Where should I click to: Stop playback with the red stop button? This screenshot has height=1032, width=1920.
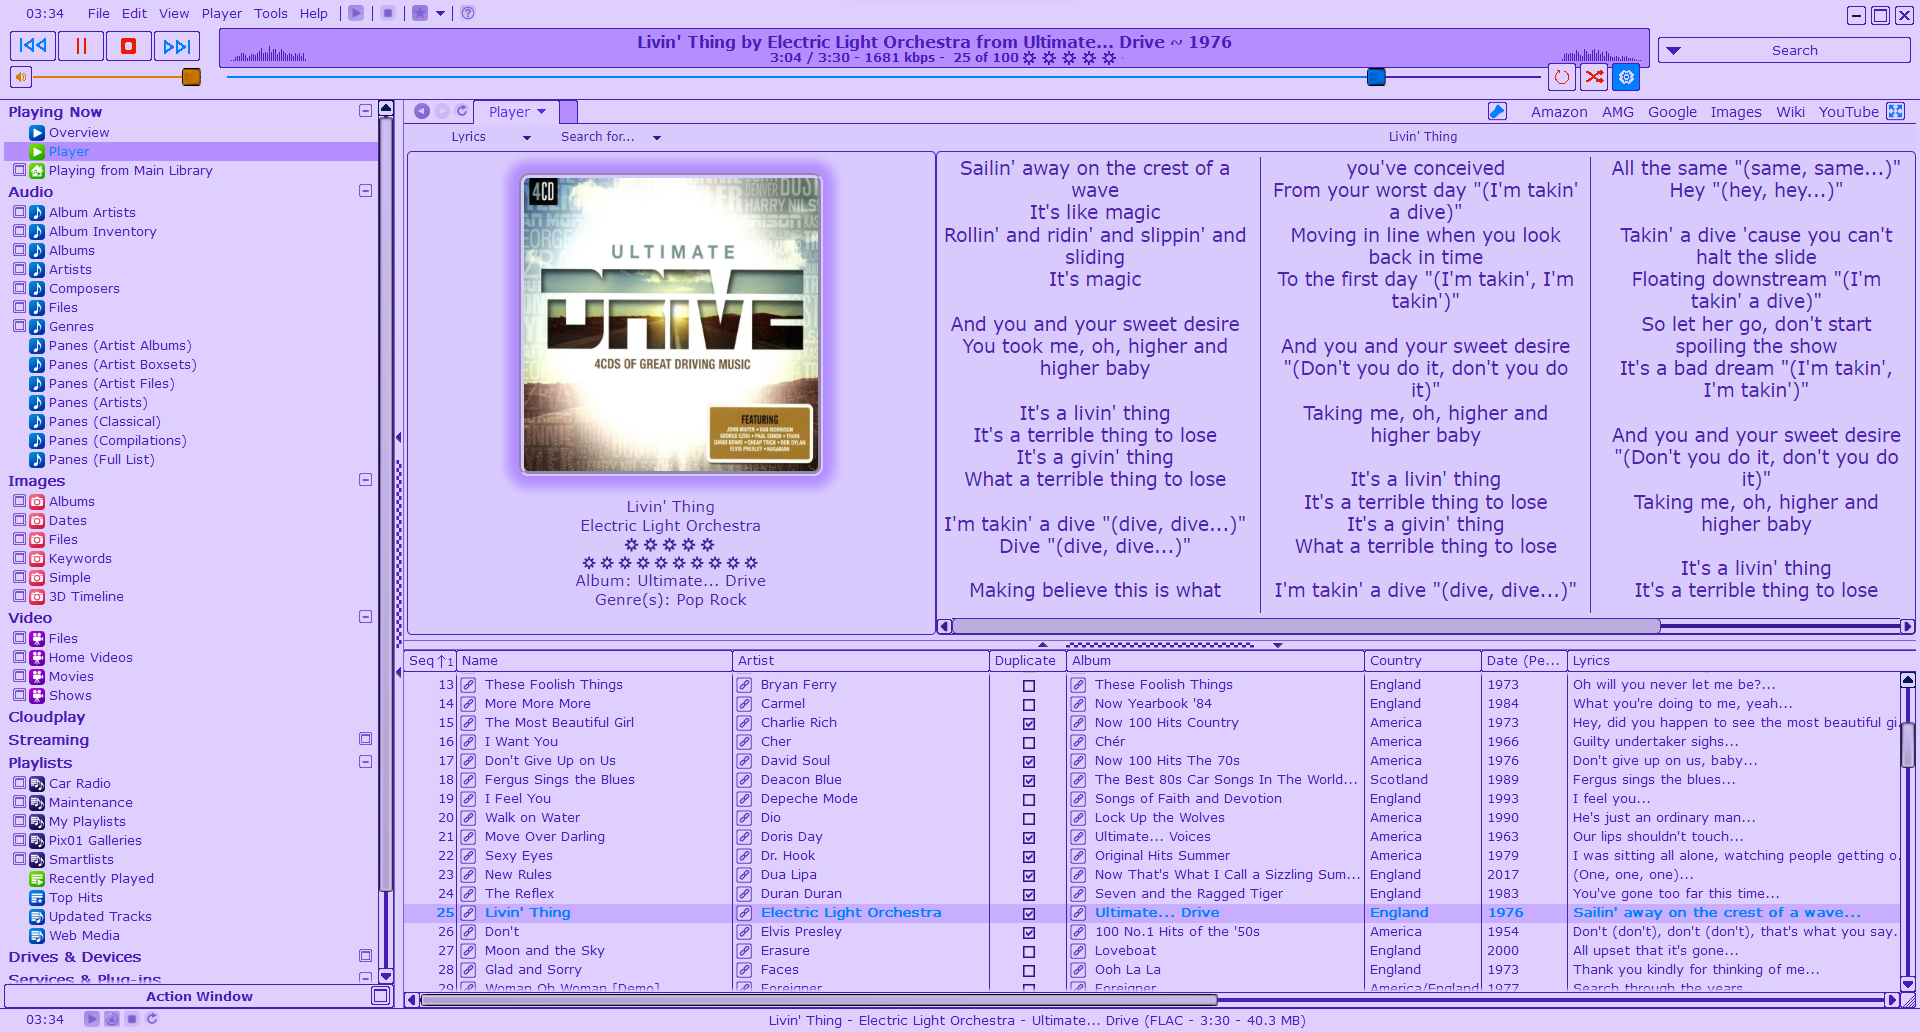pyautogui.click(x=128, y=46)
